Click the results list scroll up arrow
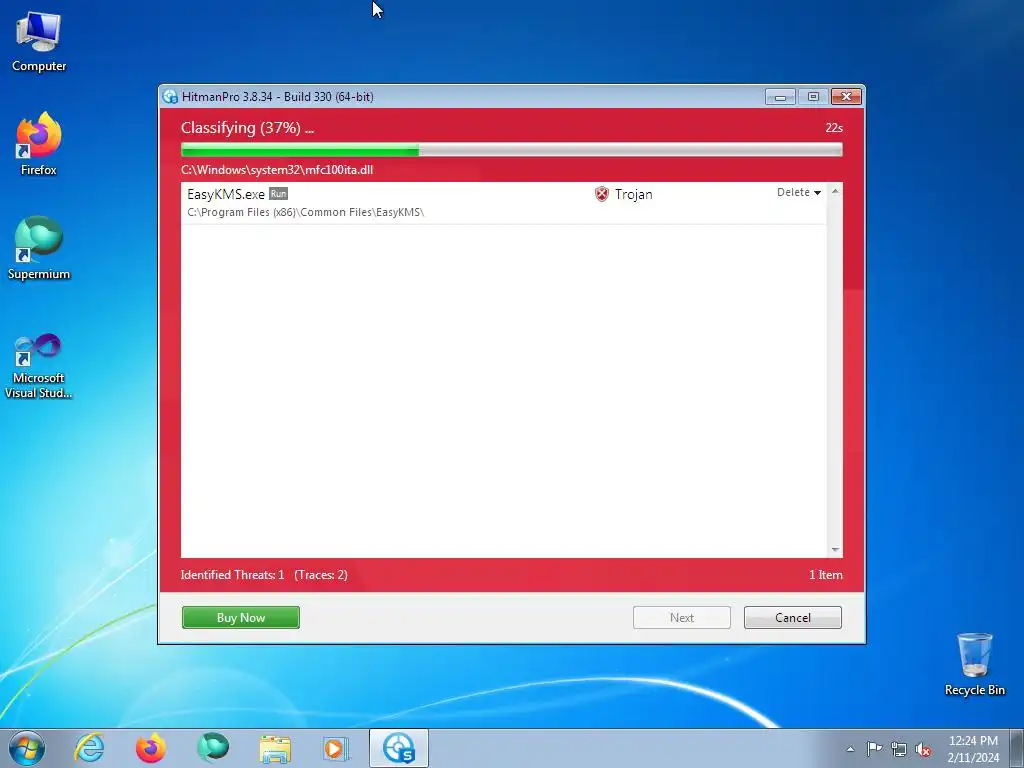1024x768 pixels. coord(835,191)
